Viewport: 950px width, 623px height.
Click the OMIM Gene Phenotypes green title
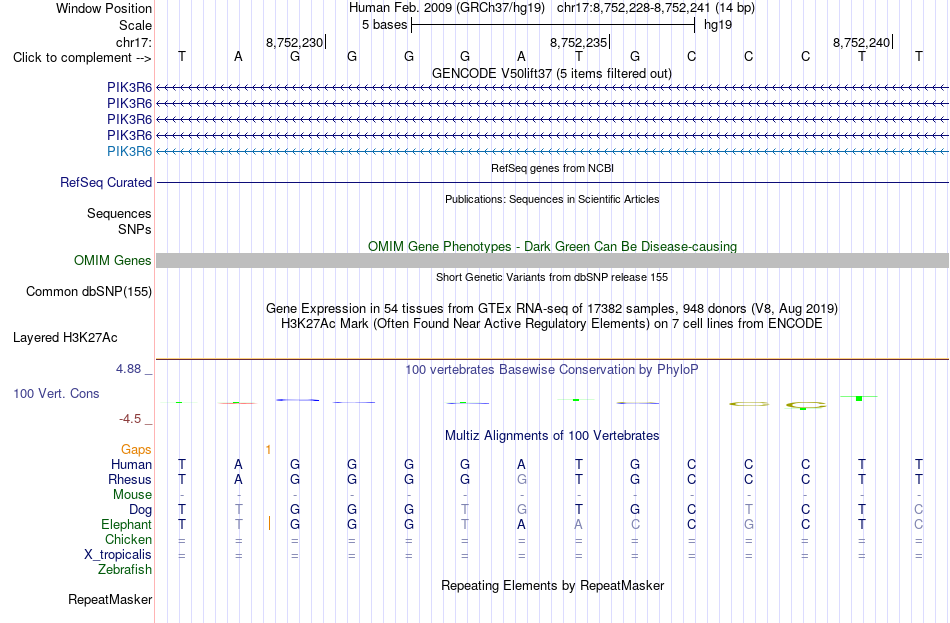click(553, 246)
